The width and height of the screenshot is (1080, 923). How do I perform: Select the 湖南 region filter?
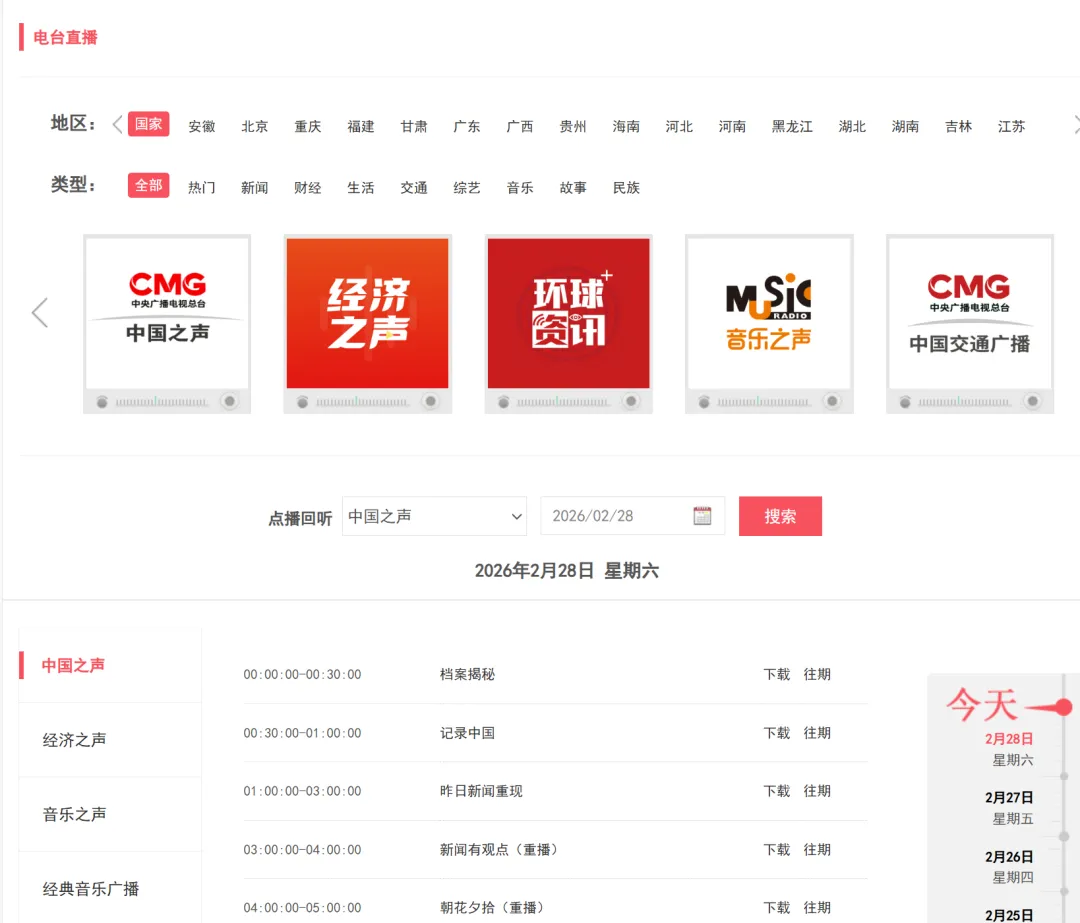905,126
